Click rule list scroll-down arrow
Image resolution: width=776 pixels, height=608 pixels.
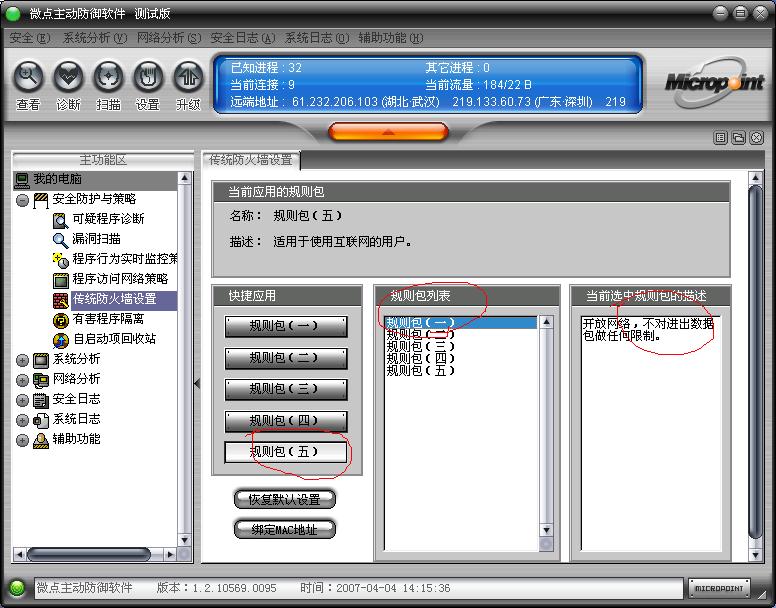[546, 530]
